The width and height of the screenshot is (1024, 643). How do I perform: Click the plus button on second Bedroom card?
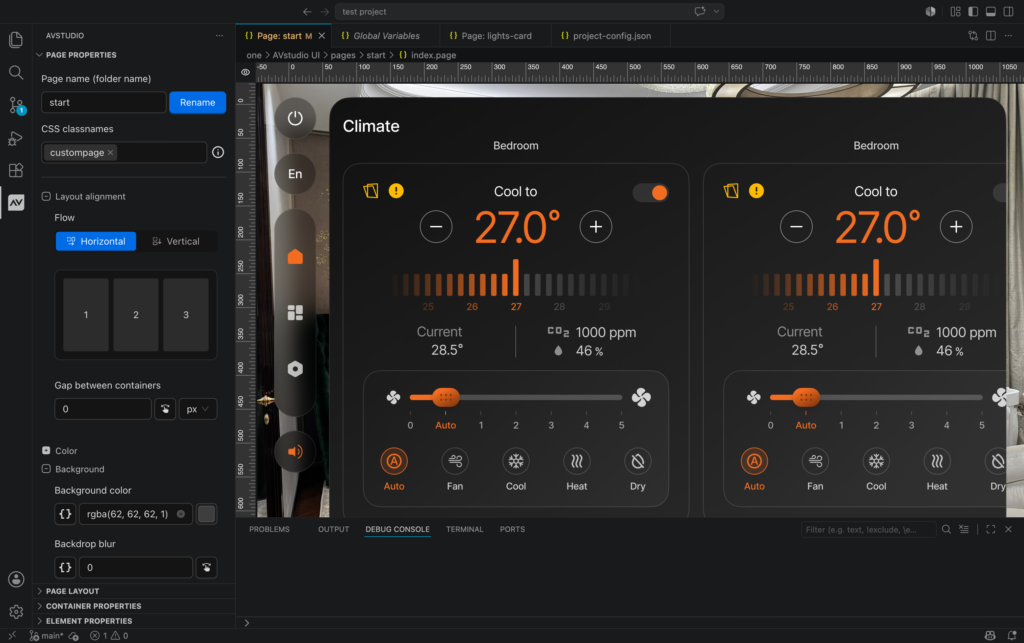pos(956,227)
